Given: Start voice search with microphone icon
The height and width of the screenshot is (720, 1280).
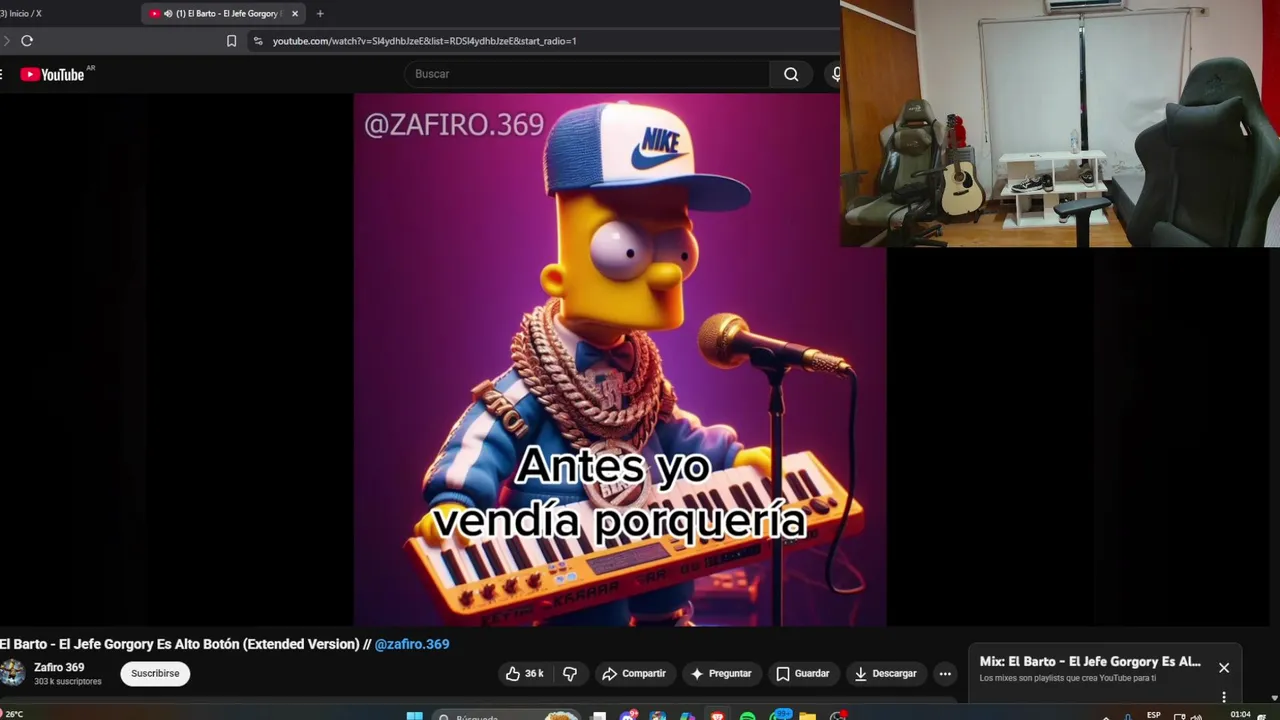Looking at the screenshot, I should point(836,74).
